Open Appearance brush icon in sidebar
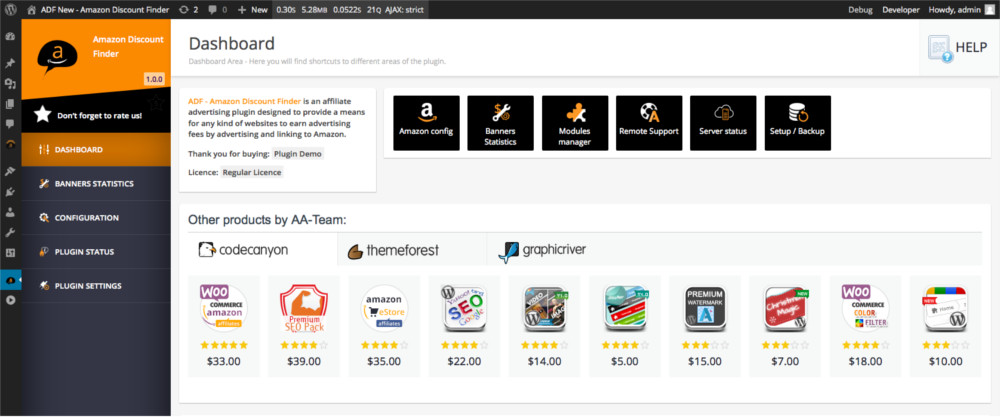 point(10,171)
